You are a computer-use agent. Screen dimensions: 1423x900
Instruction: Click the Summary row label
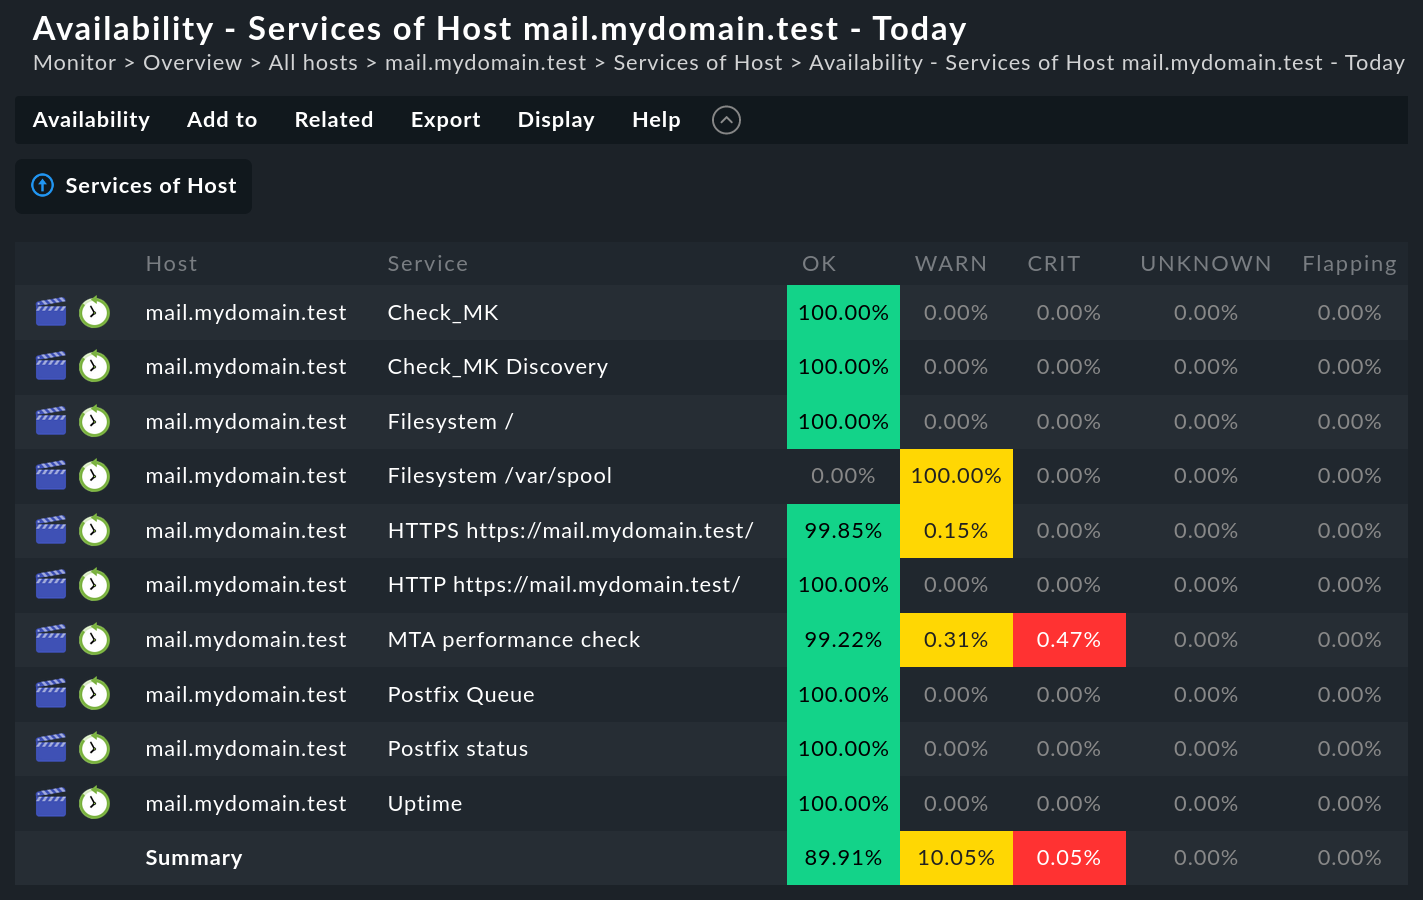(x=194, y=857)
